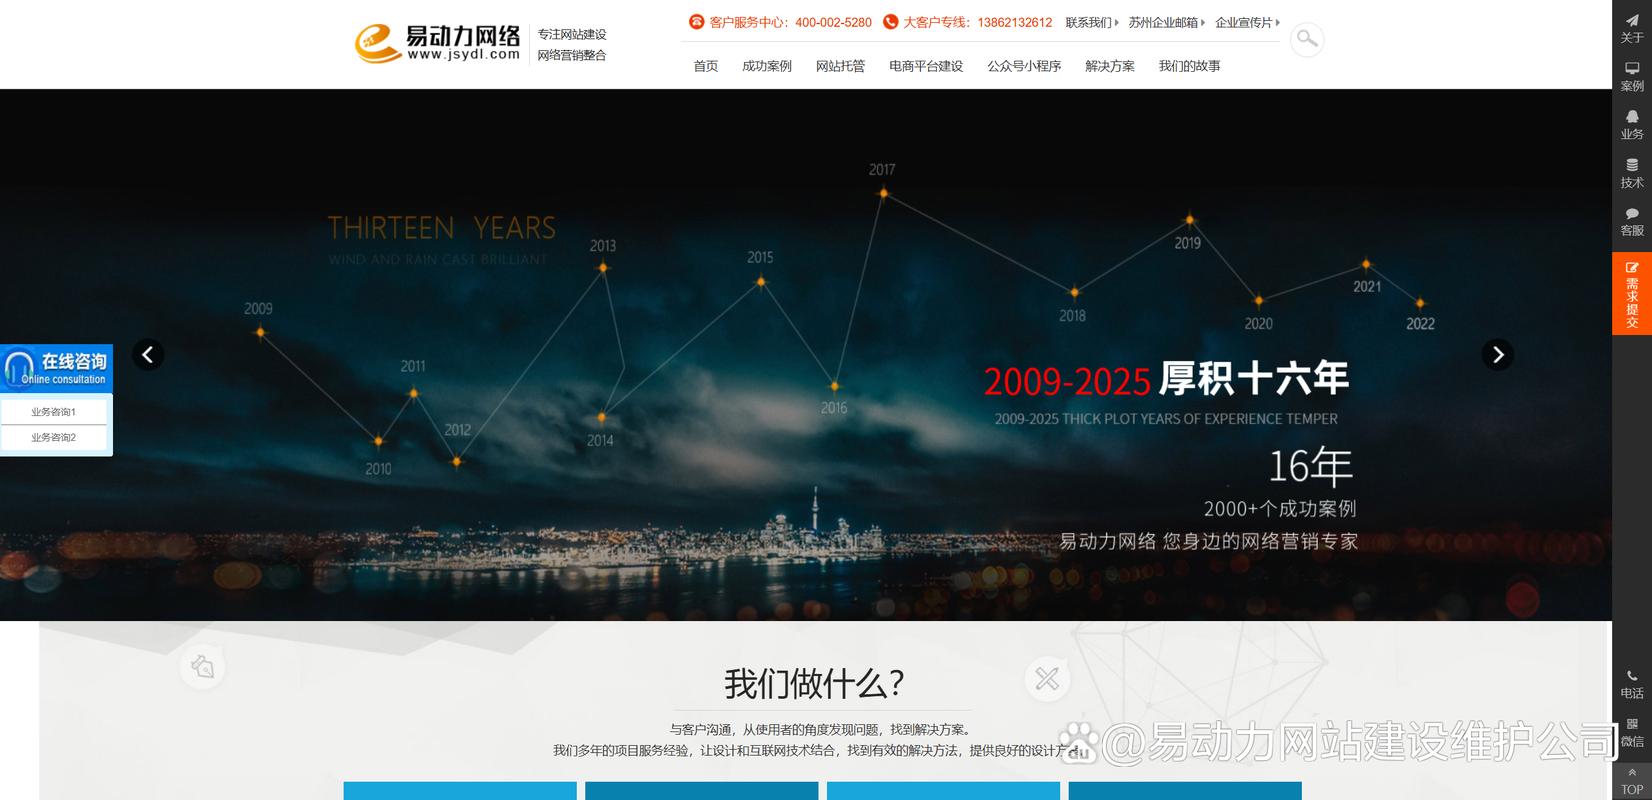Open the 解决方案 menu item
Image resolution: width=1652 pixels, height=800 pixels.
coord(1110,66)
